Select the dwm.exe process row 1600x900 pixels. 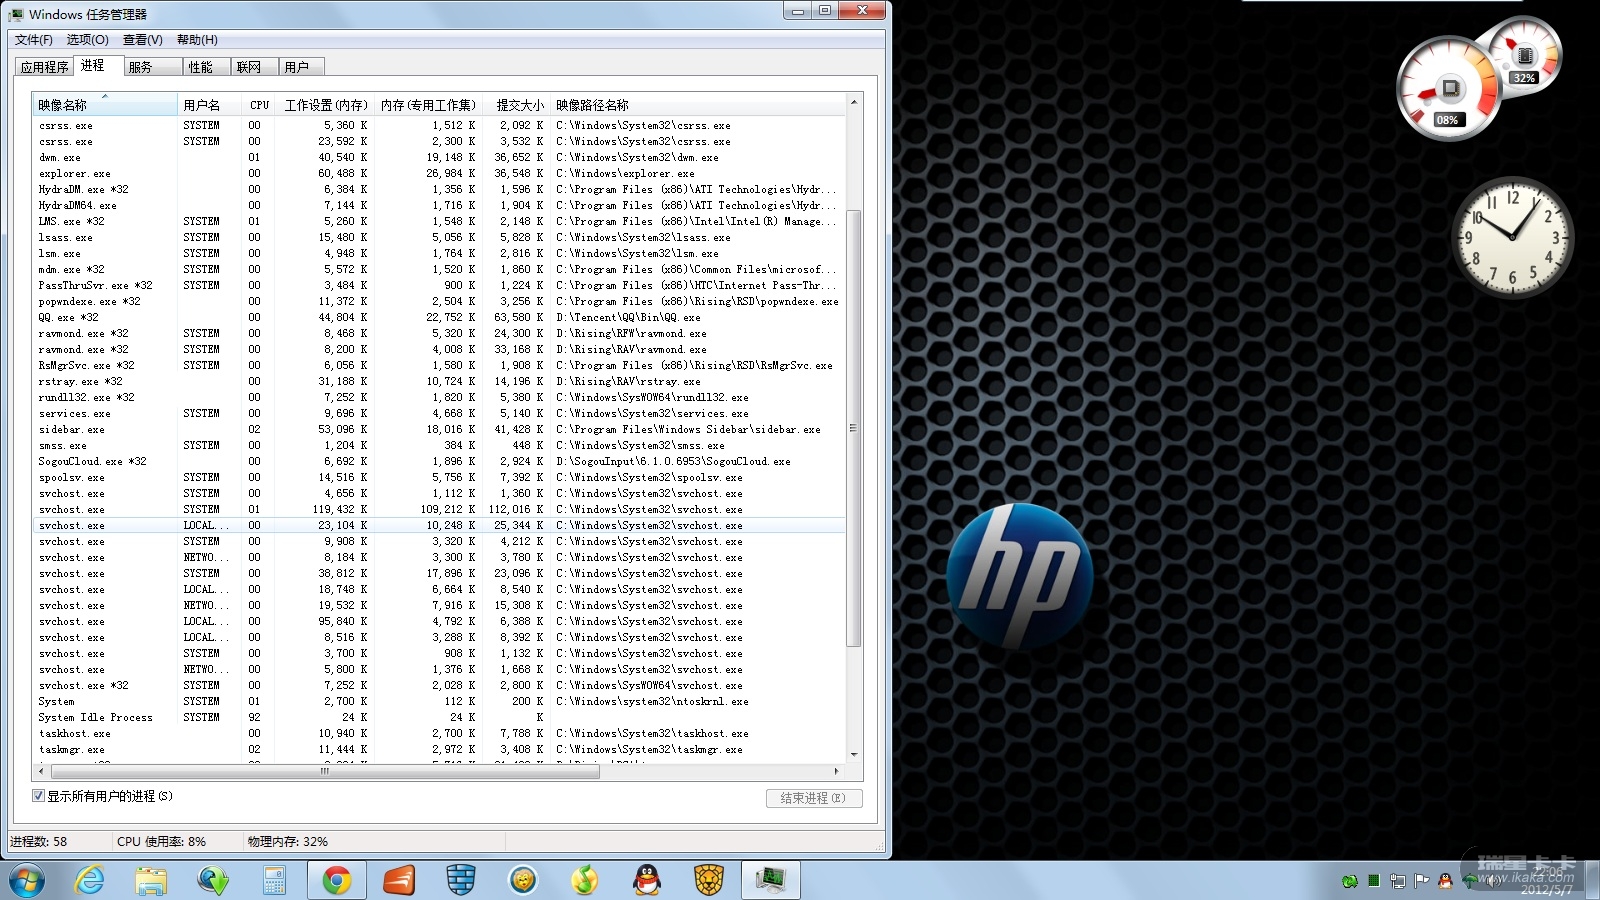point(439,157)
